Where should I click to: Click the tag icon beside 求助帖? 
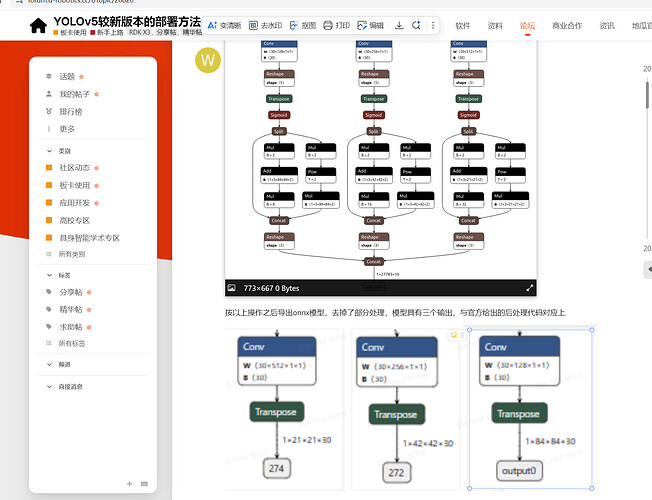point(49,327)
